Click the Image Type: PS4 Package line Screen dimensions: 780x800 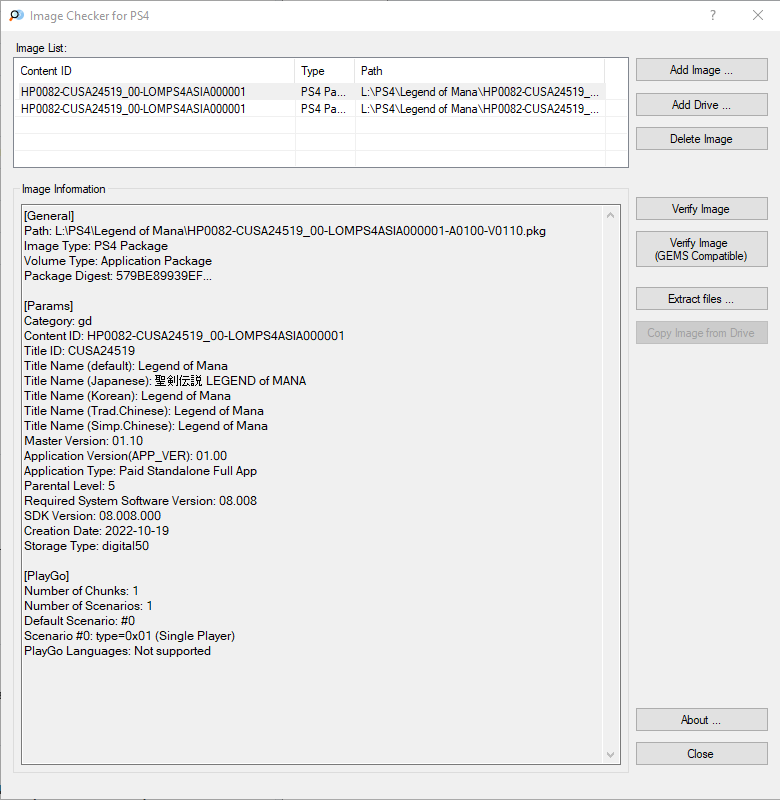pyautogui.click(x=96, y=246)
